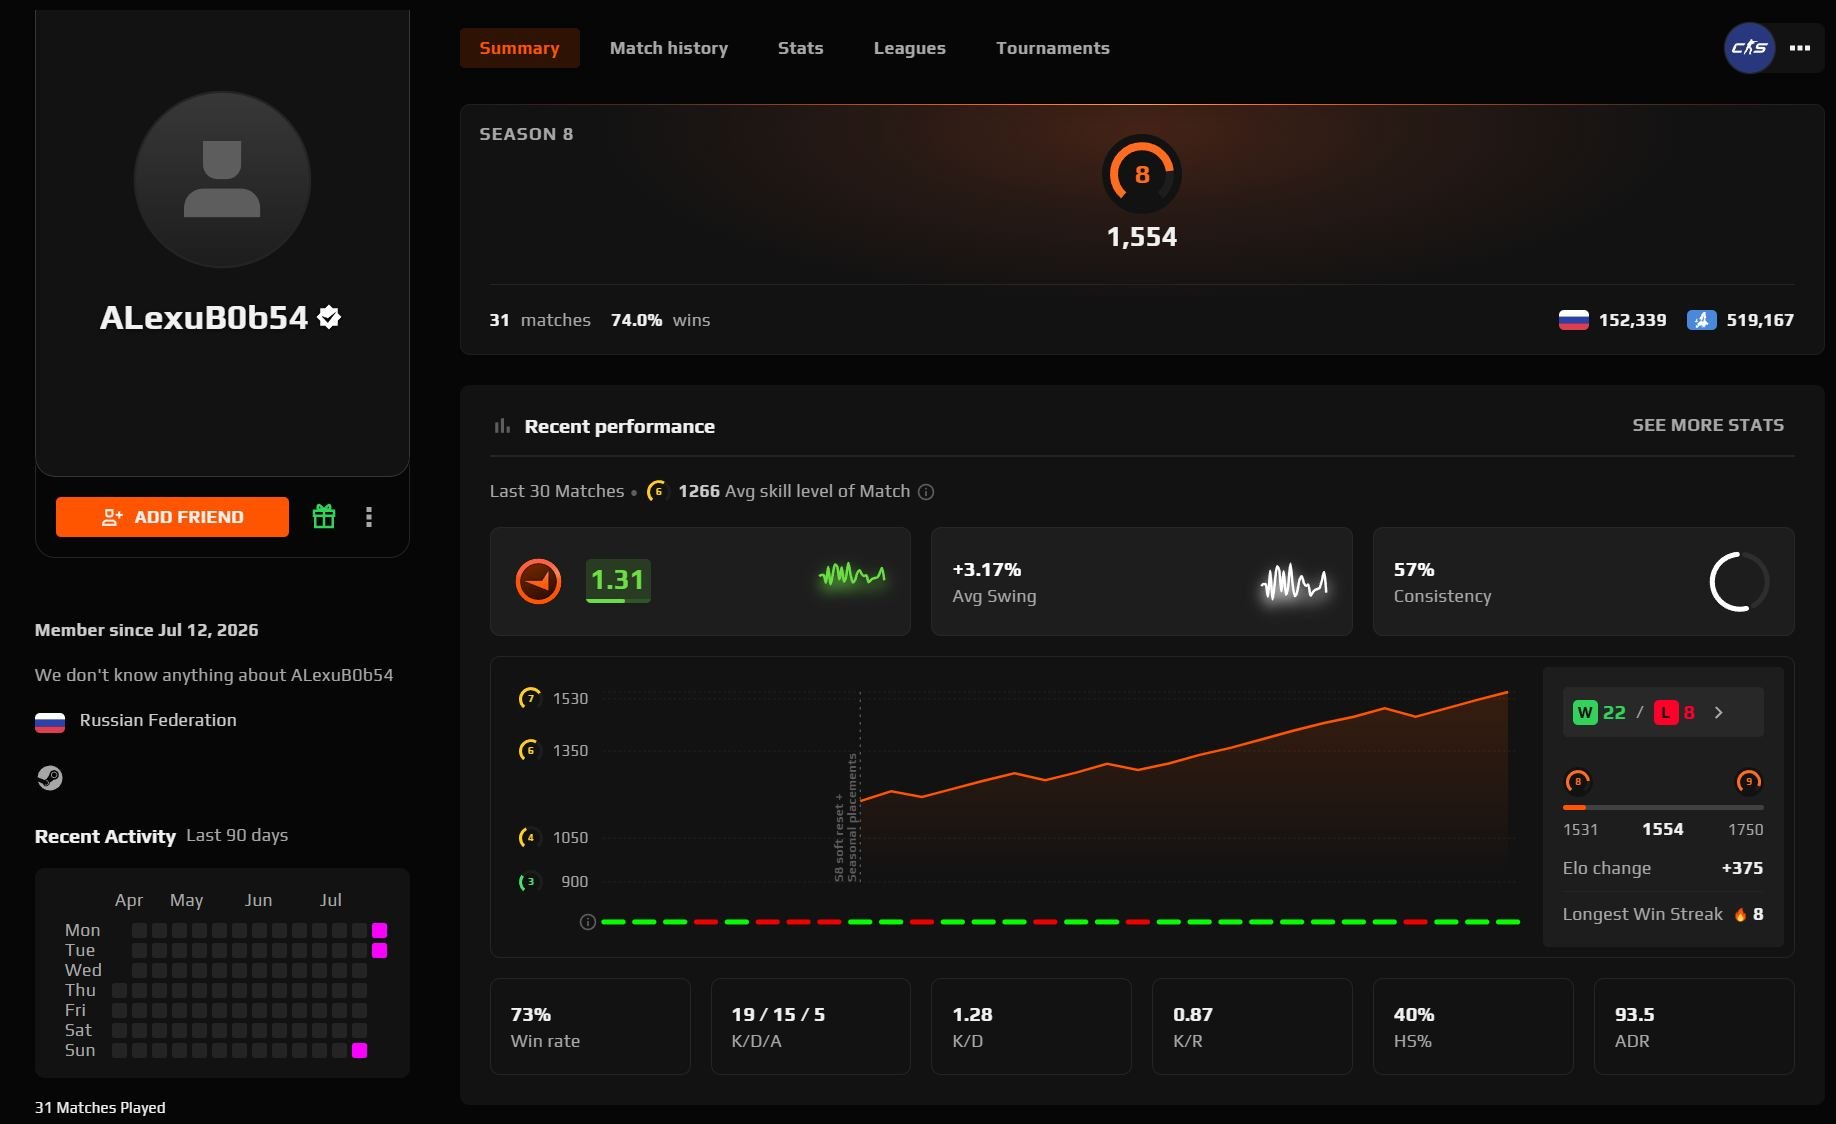This screenshot has height=1124, width=1836.
Task: Expand the W 22 / L 8 chevron
Action: 1719,713
